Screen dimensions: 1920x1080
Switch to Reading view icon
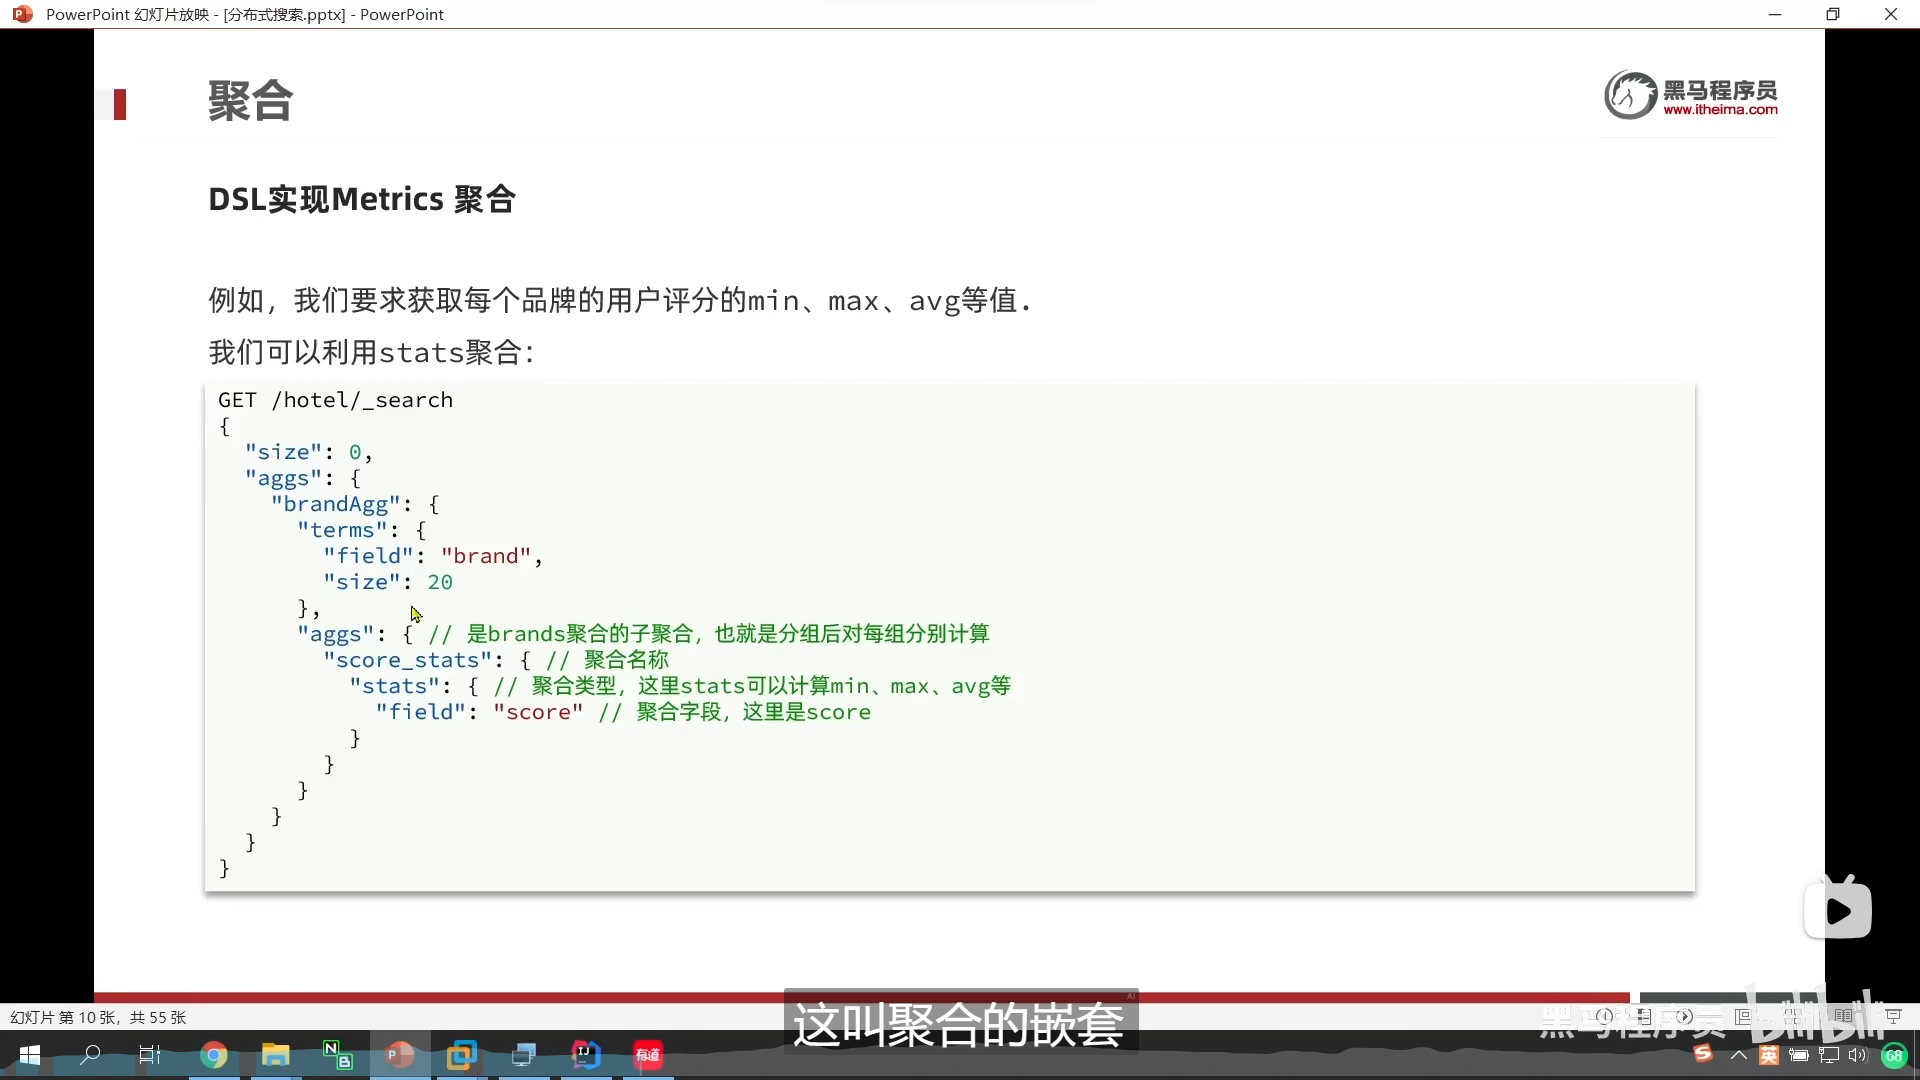pos(1843,1017)
